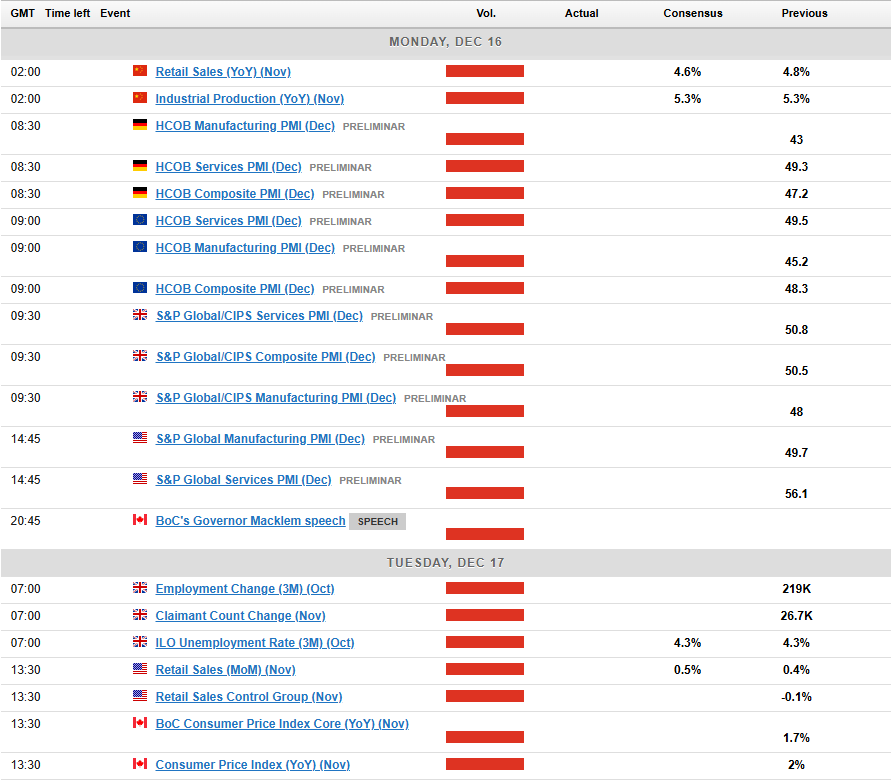Click UK flag beside Claimant Count Change

coord(140,615)
